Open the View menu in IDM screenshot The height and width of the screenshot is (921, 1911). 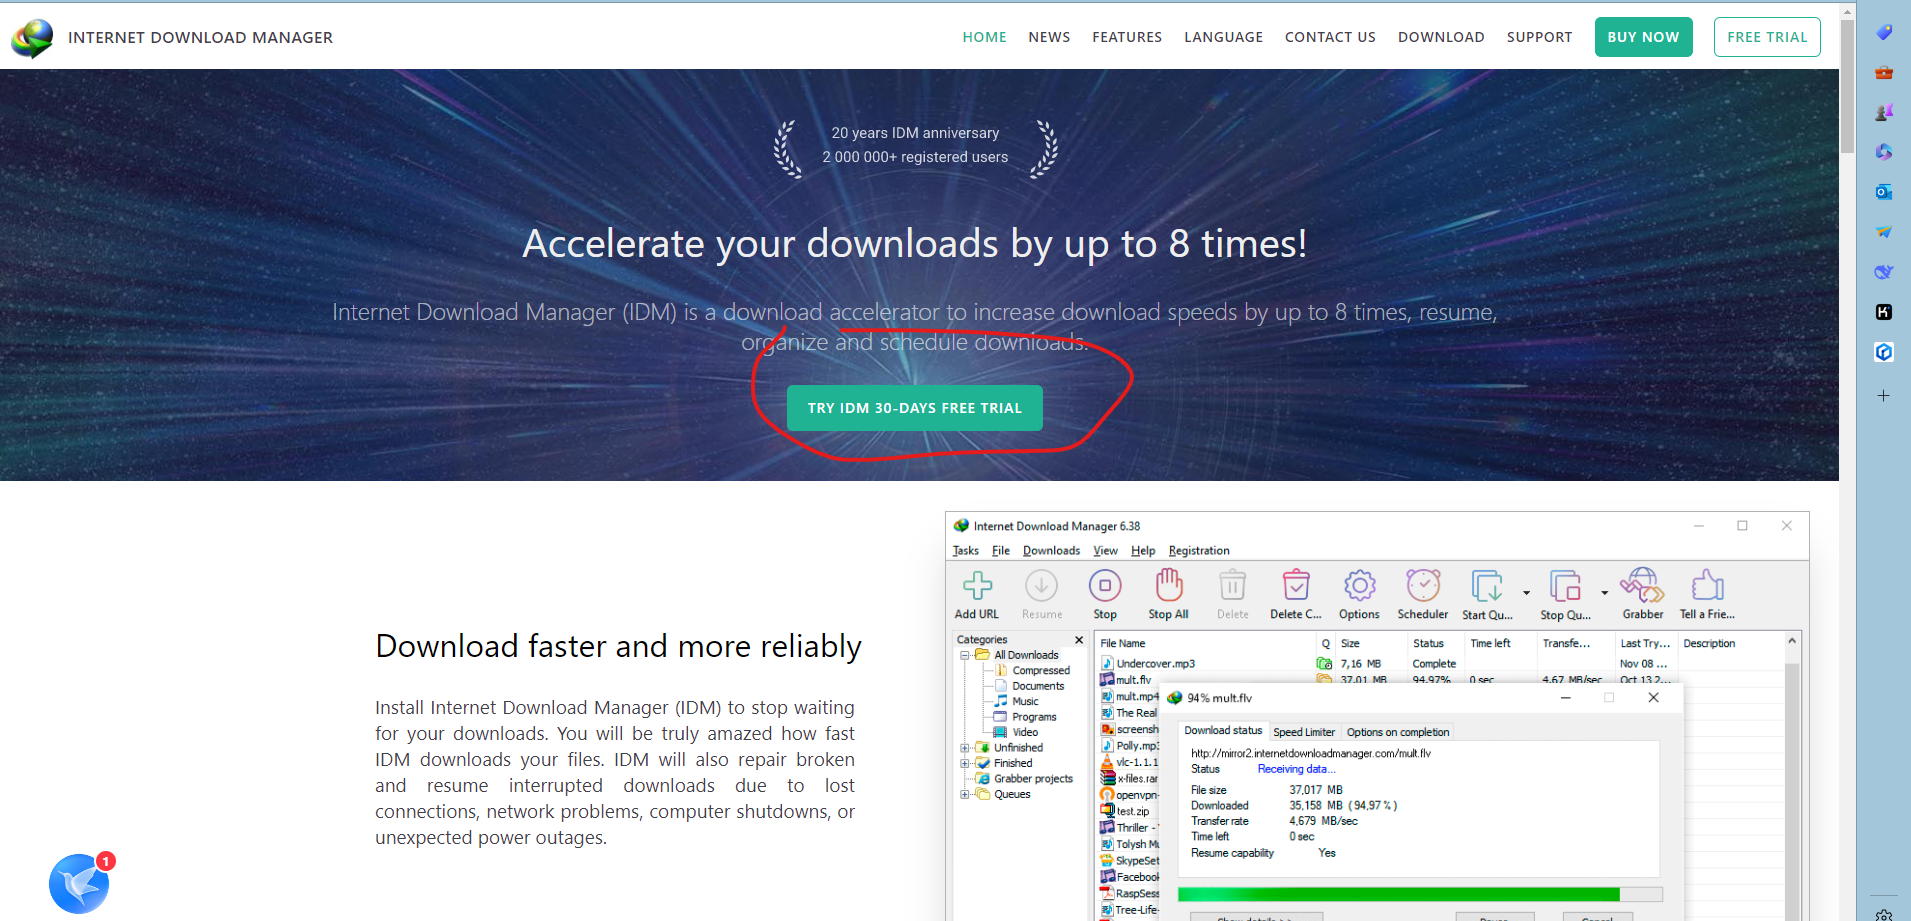point(1105,551)
